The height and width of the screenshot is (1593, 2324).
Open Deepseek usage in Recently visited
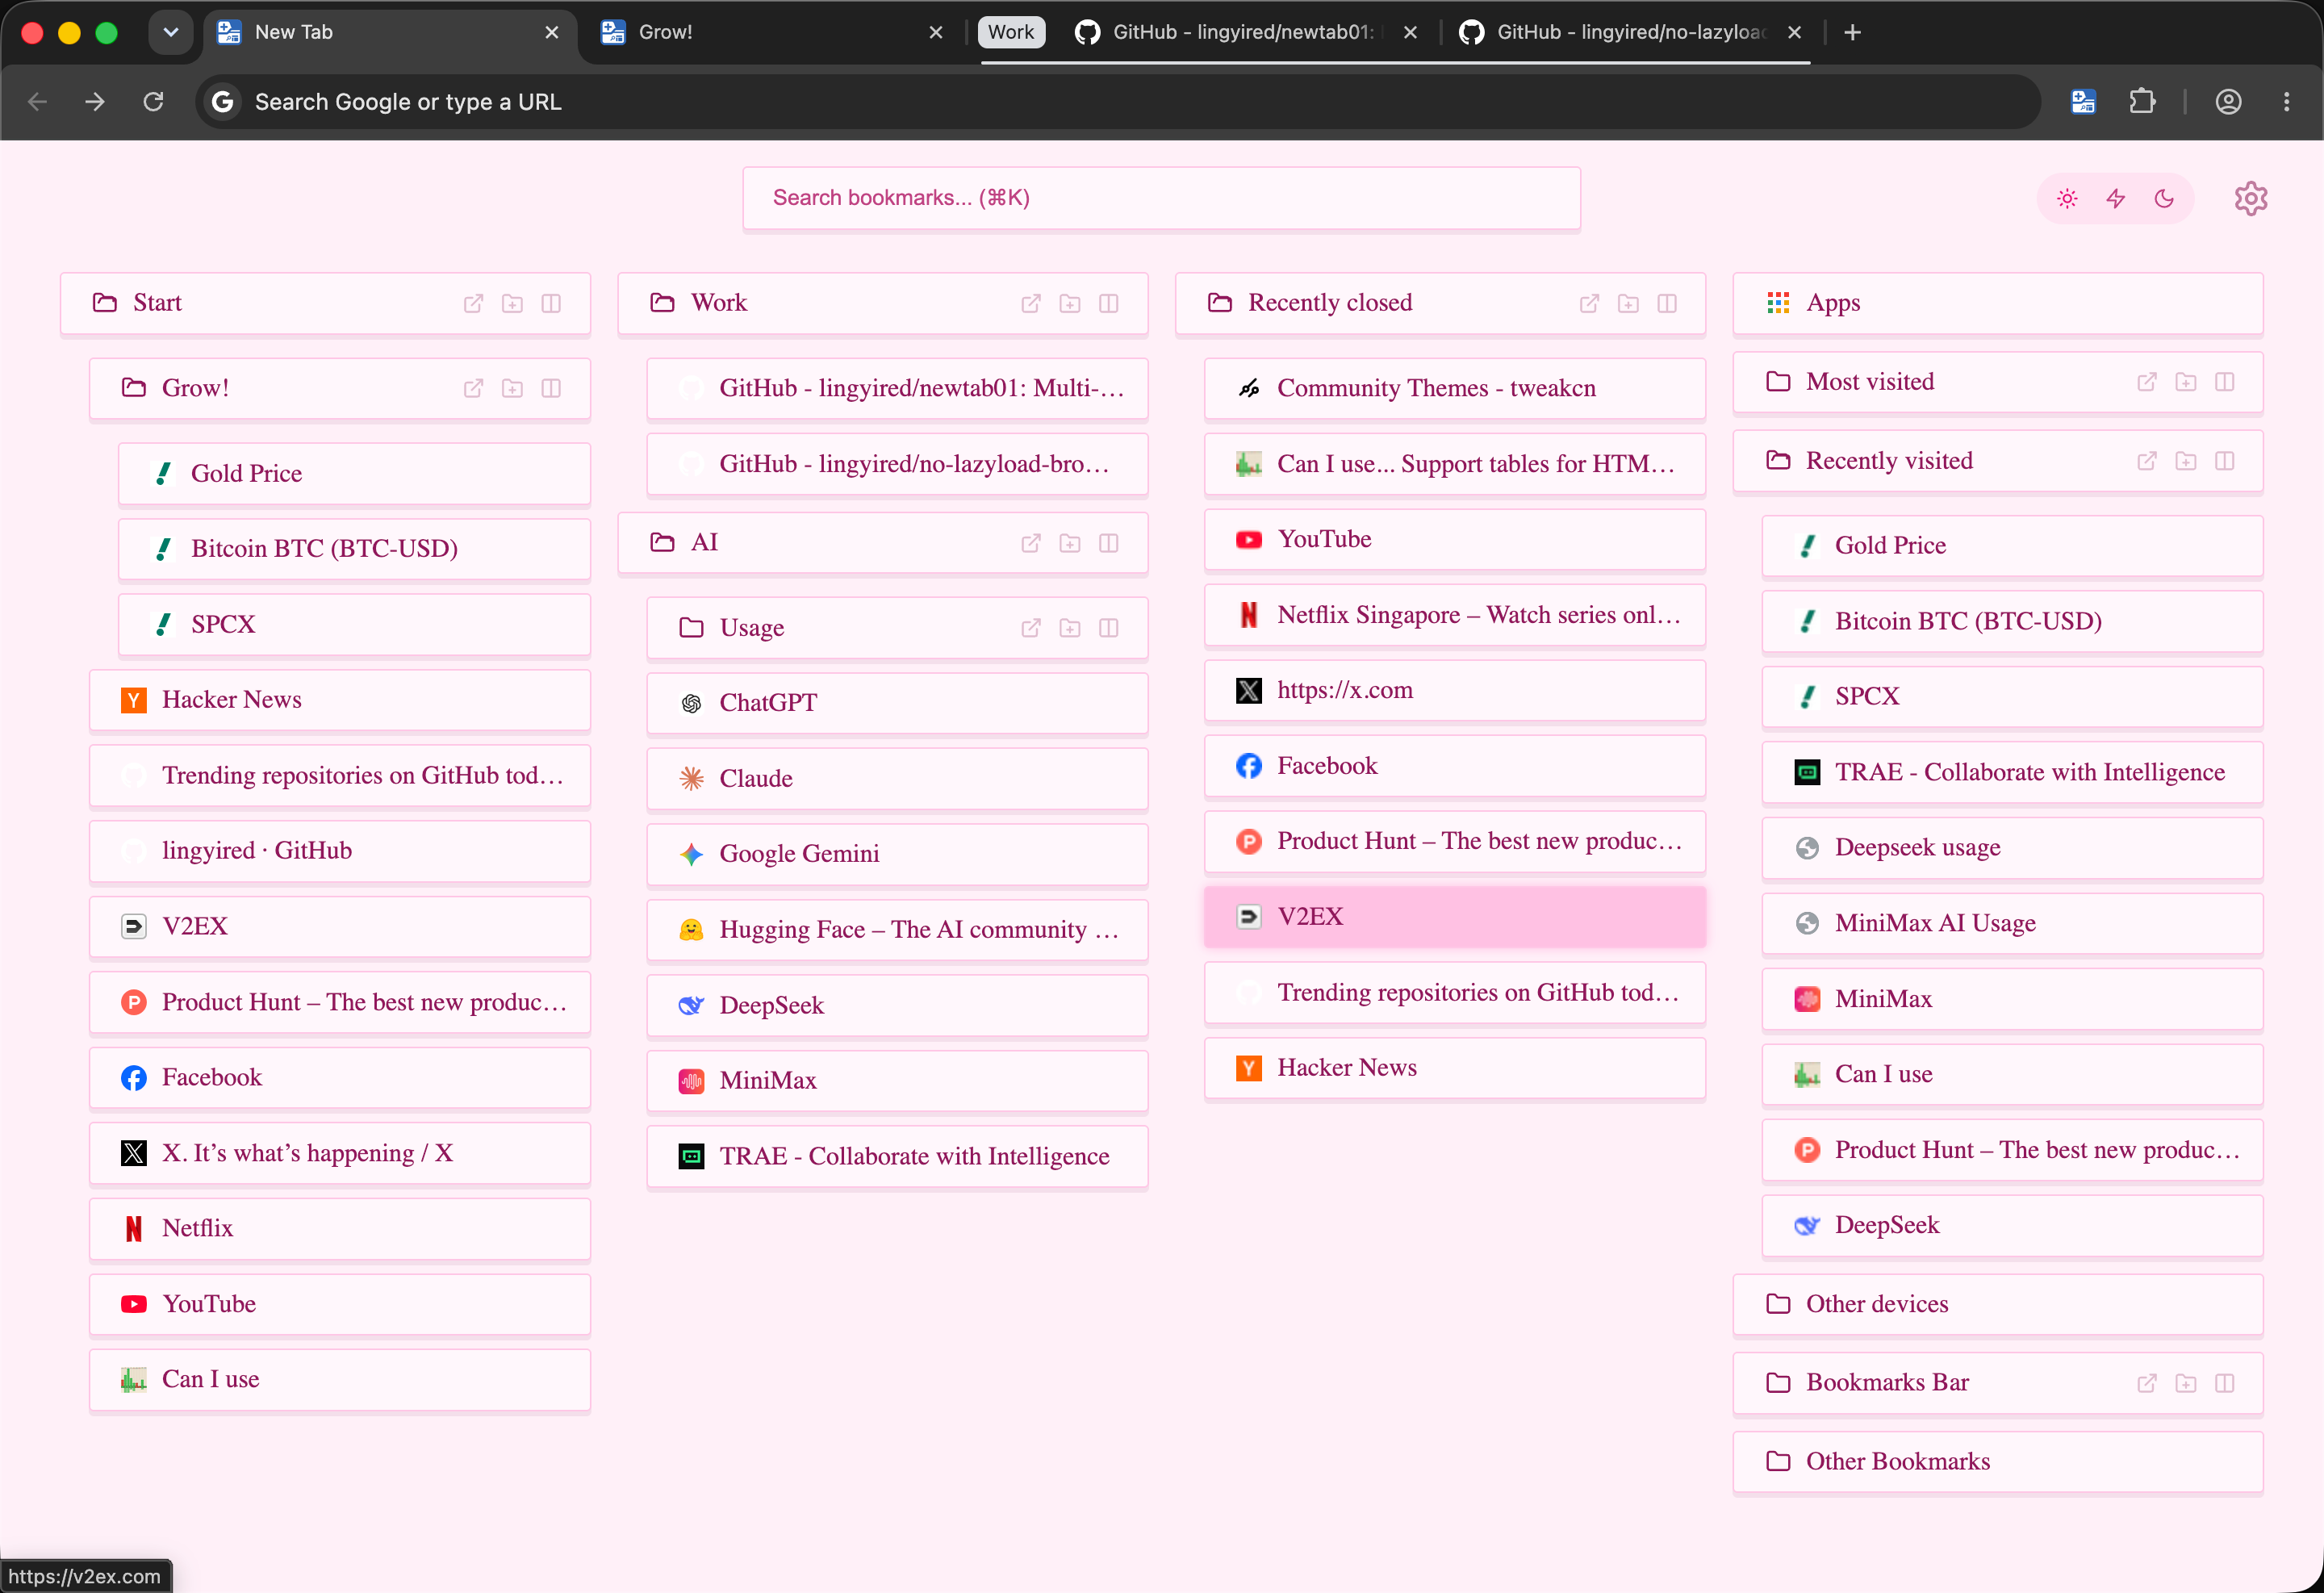pos(2012,848)
